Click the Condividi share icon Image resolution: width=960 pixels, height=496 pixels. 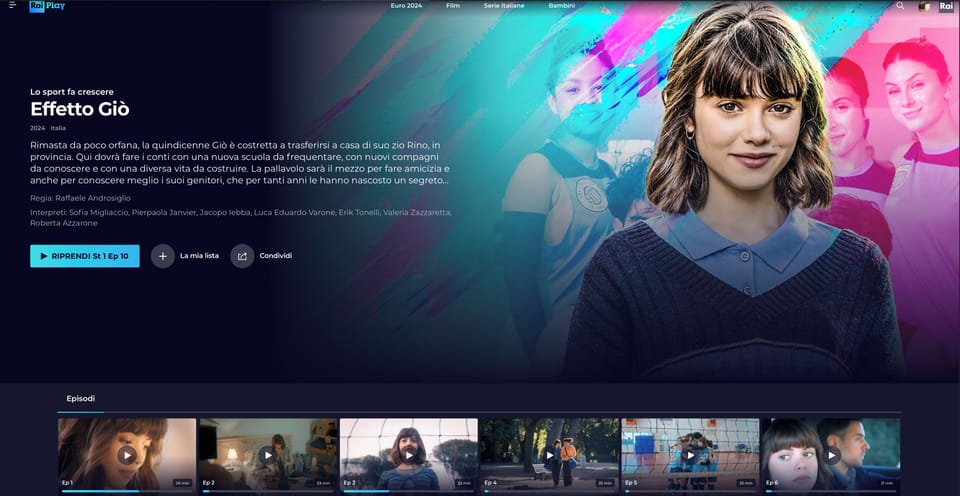[242, 256]
